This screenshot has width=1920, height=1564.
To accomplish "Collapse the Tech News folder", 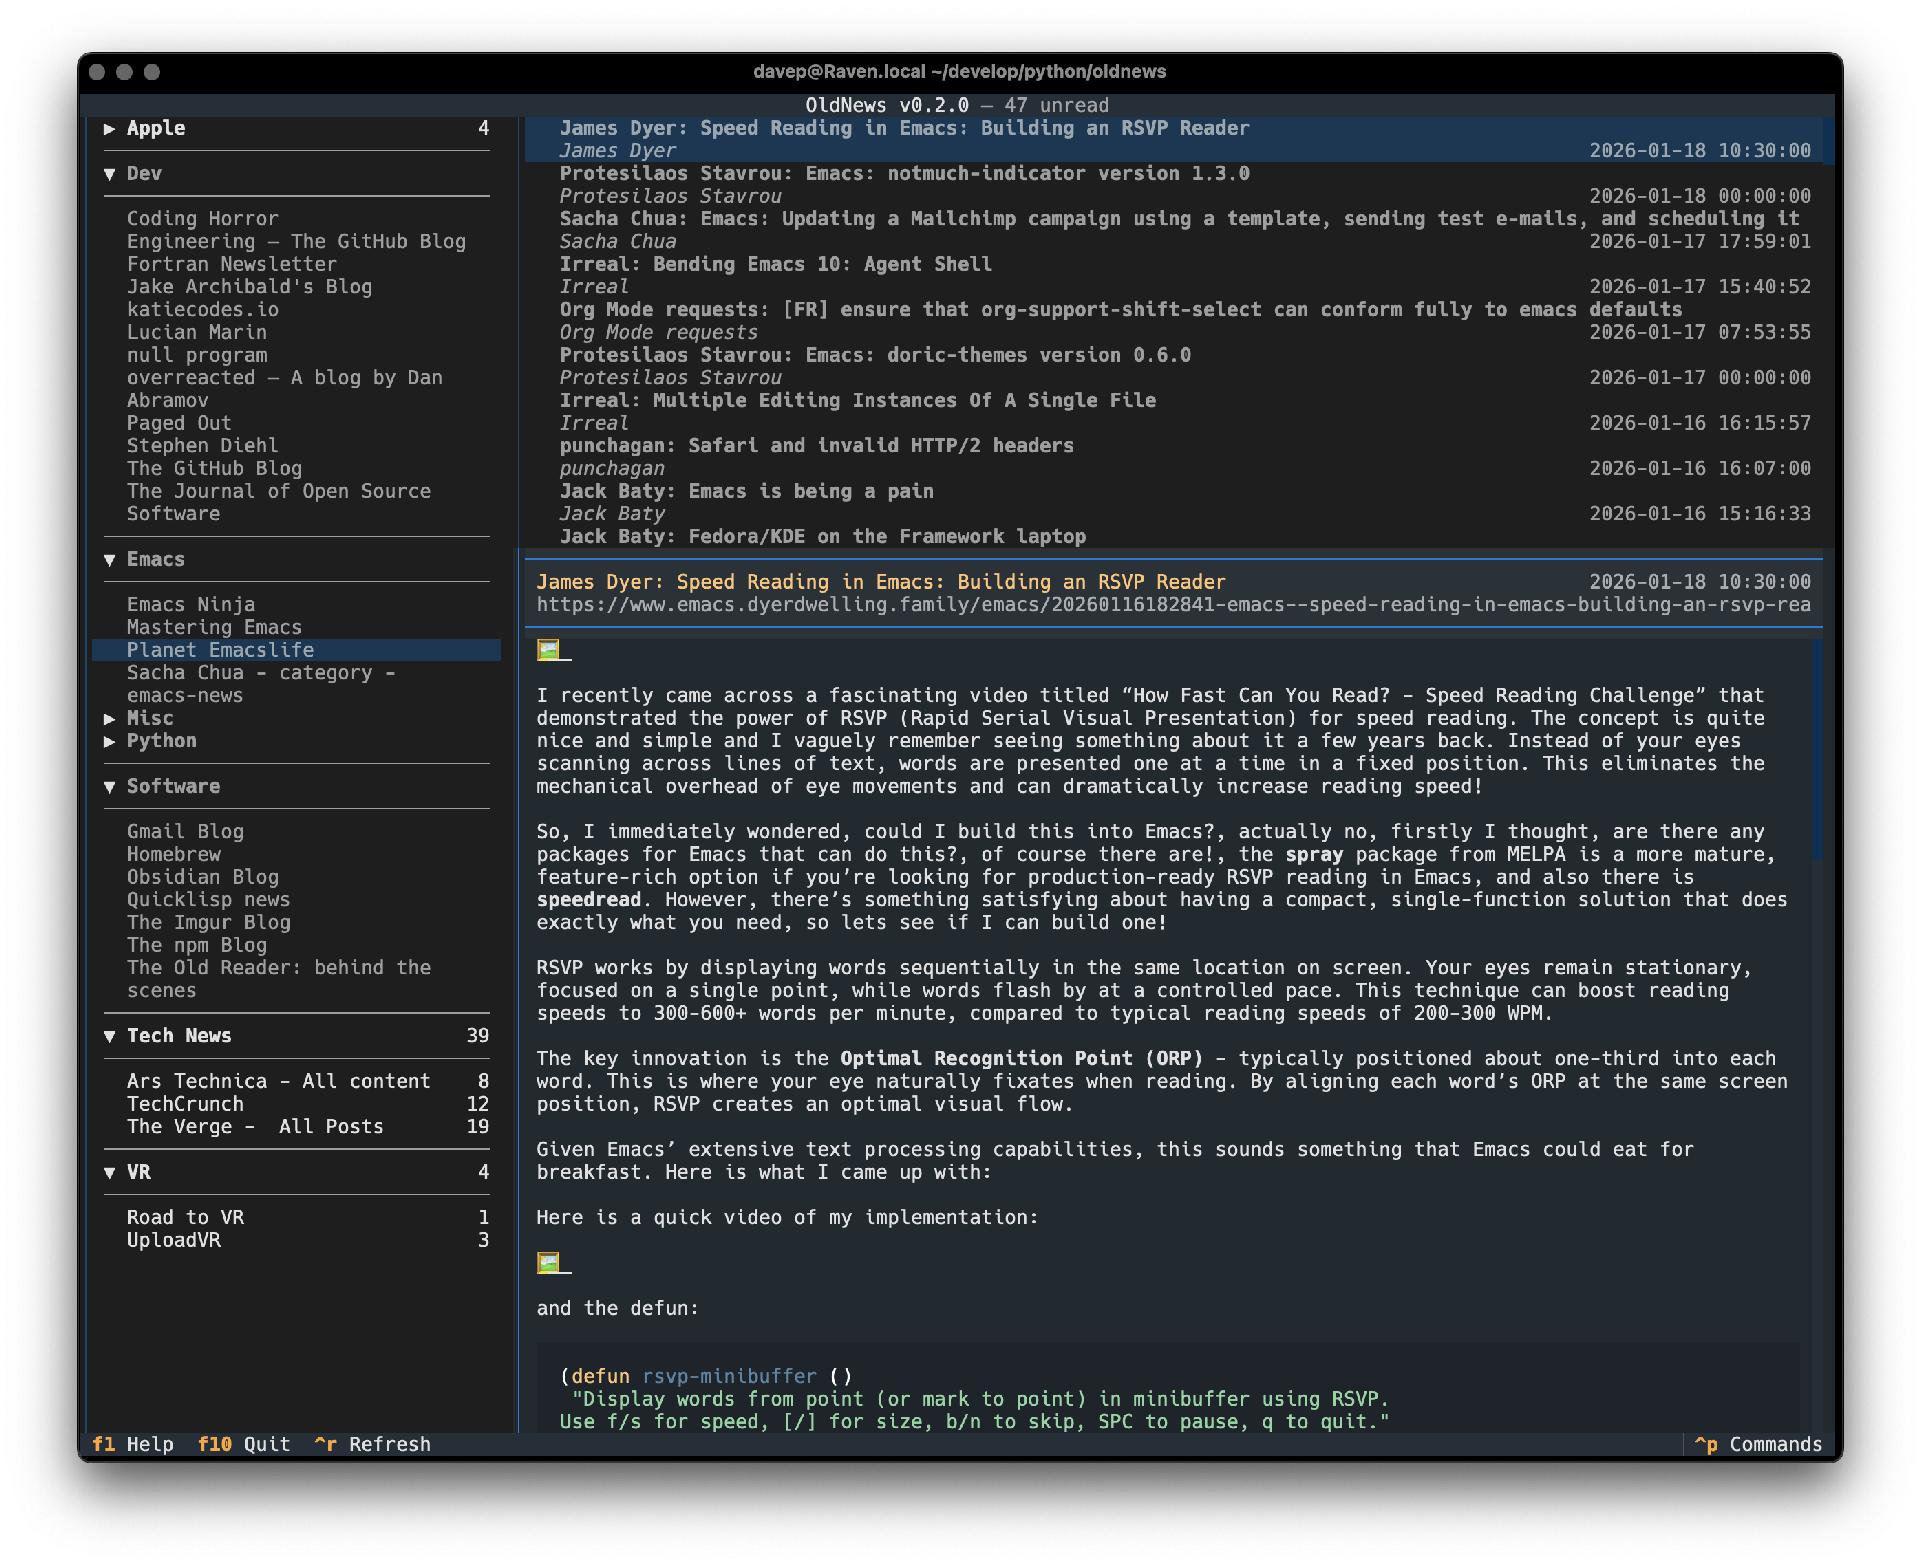I will click(110, 1036).
